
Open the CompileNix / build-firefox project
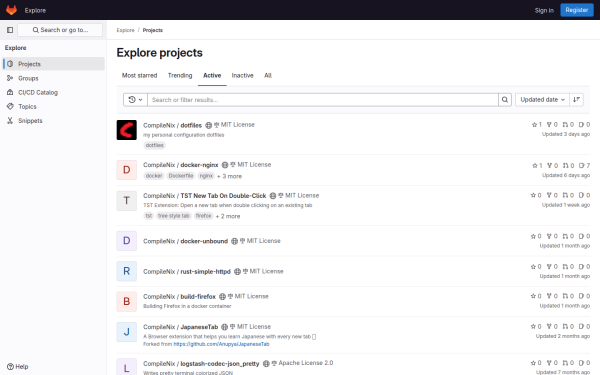179,297
